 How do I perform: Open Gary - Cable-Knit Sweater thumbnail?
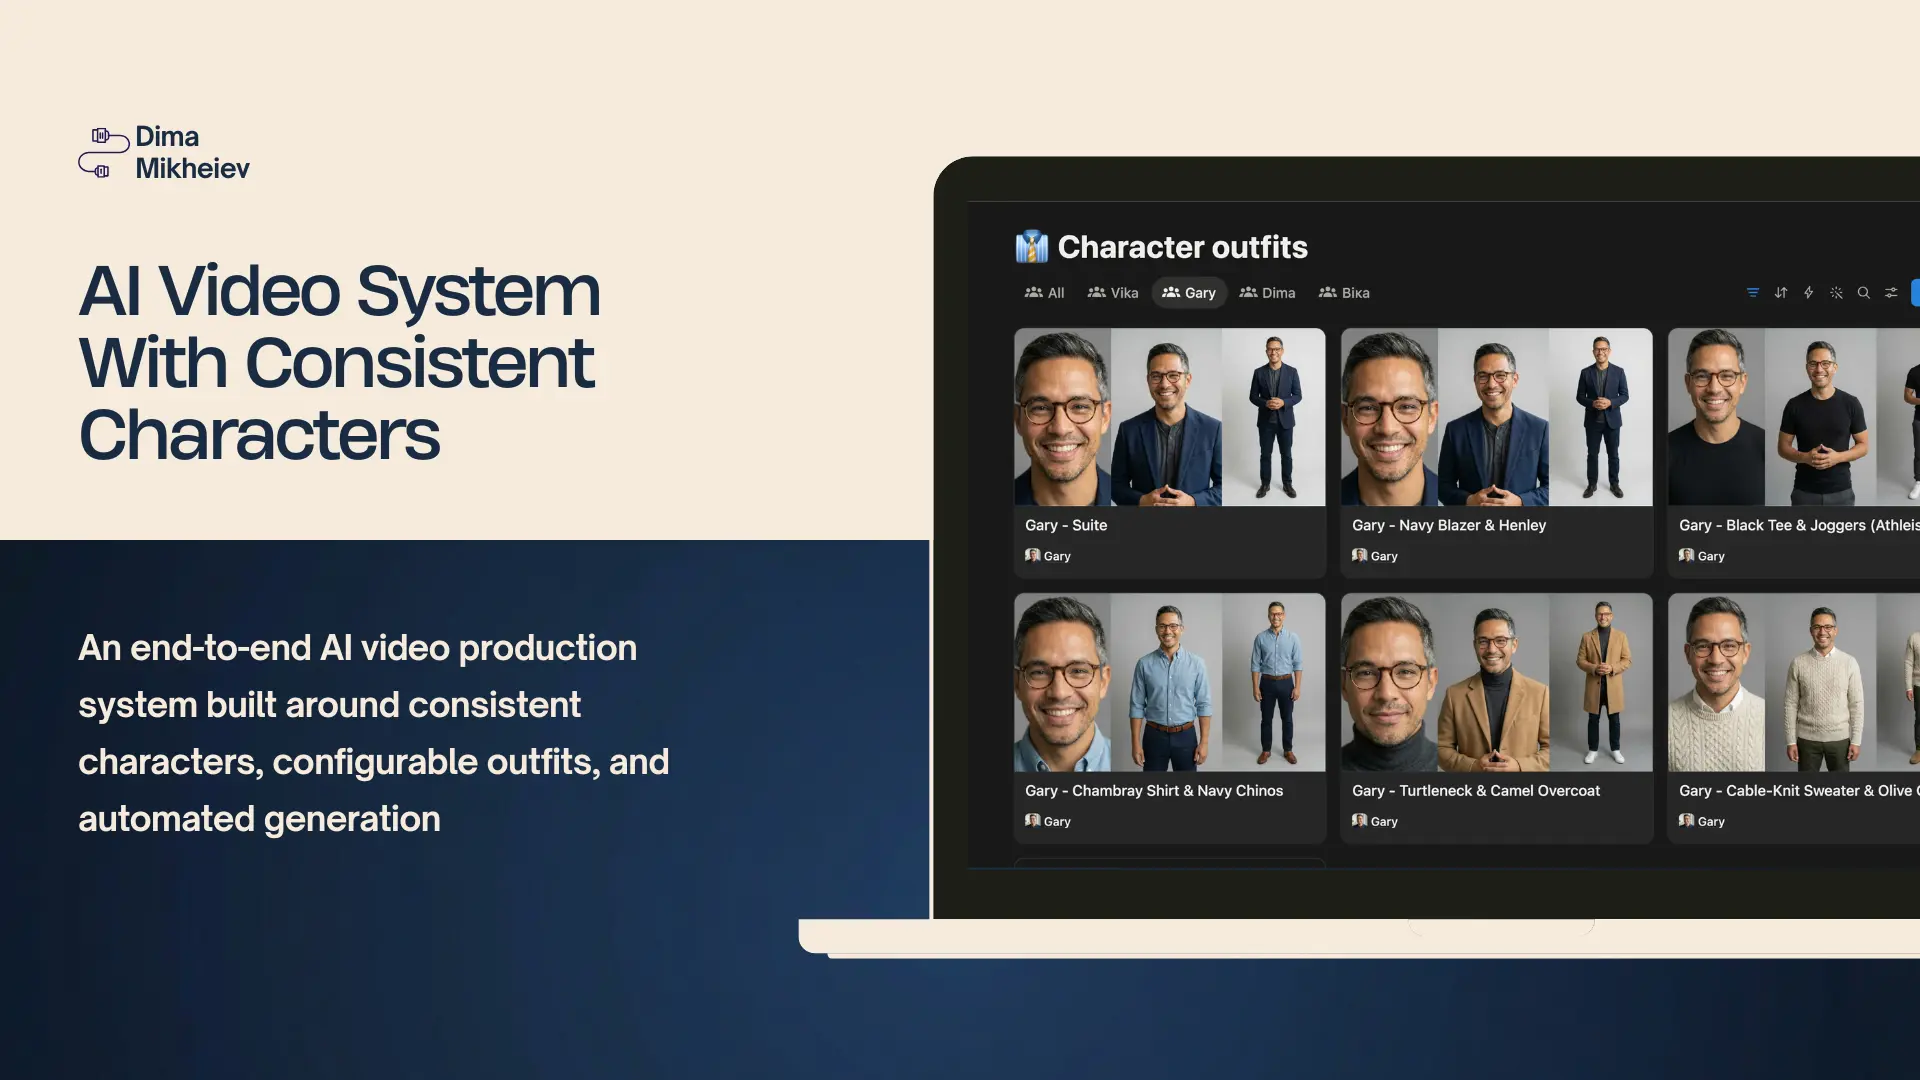click(1794, 682)
